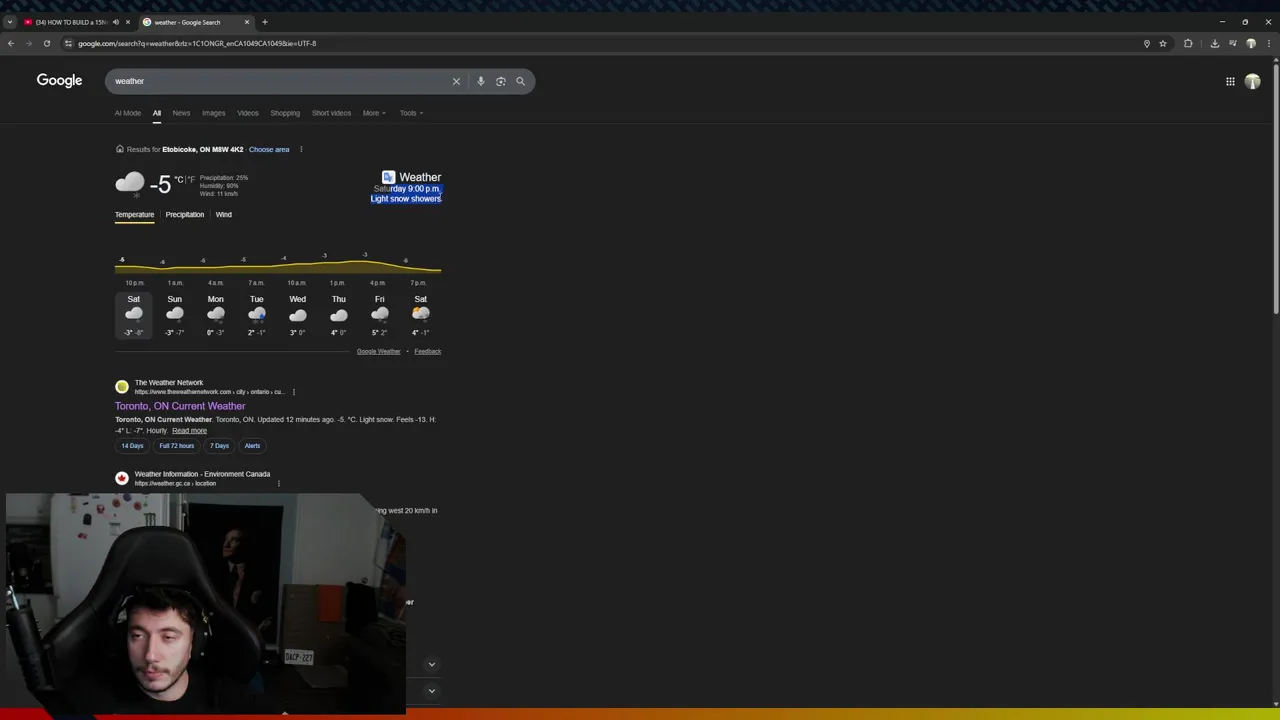1280x720 pixels.
Task: Go forward with the browser forward arrow
Action: click(x=28, y=43)
